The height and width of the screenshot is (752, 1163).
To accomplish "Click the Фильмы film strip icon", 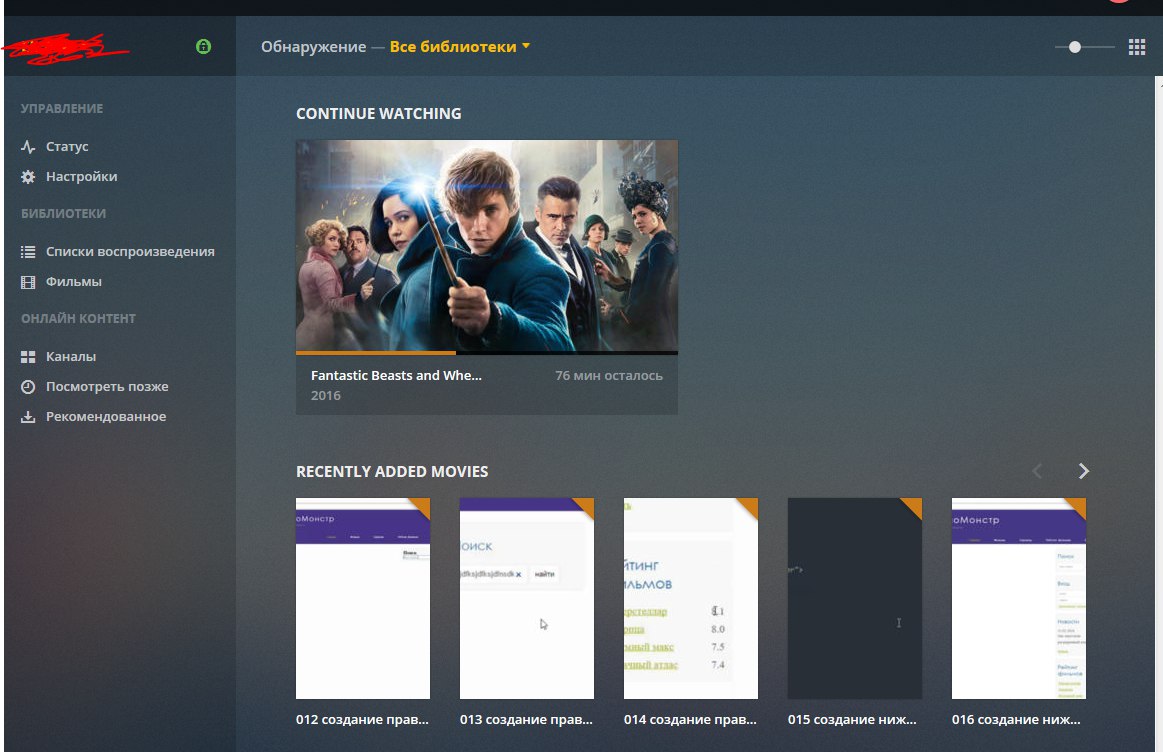I will [28, 282].
